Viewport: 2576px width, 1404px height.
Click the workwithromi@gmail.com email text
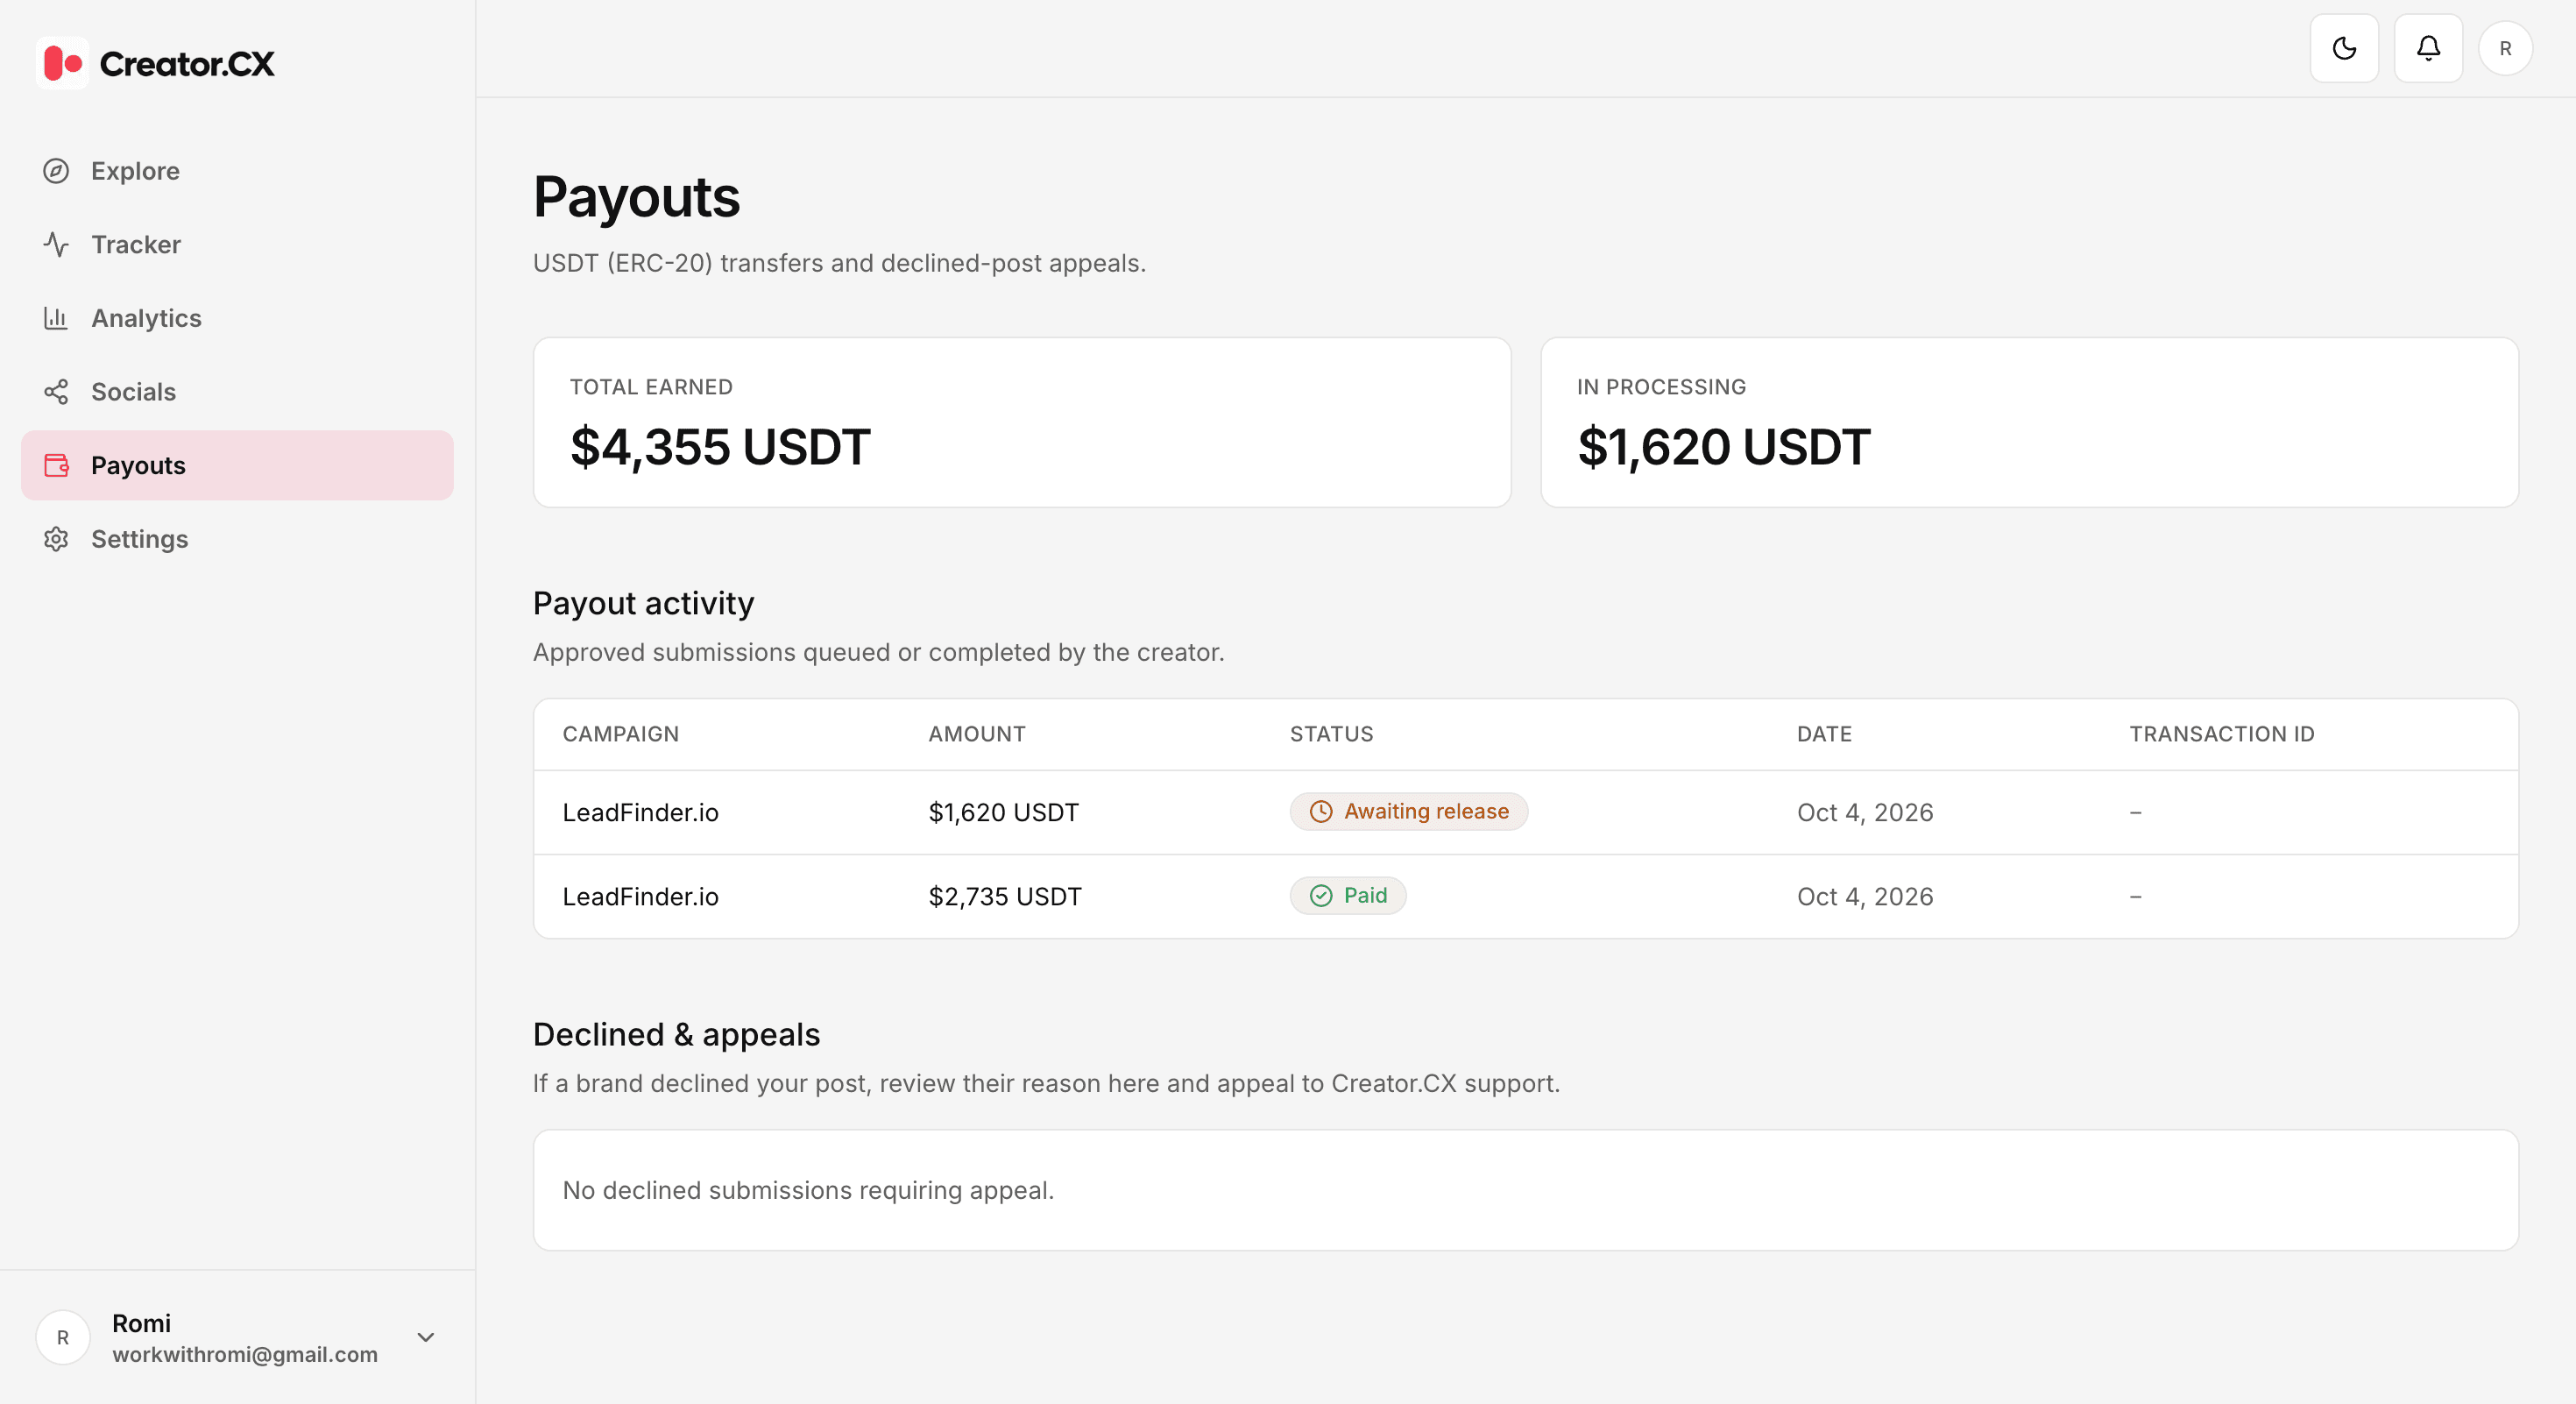(245, 1354)
